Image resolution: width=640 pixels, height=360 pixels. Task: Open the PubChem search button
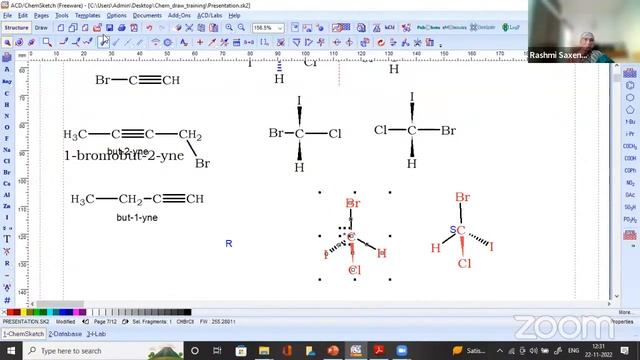click(428, 28)
